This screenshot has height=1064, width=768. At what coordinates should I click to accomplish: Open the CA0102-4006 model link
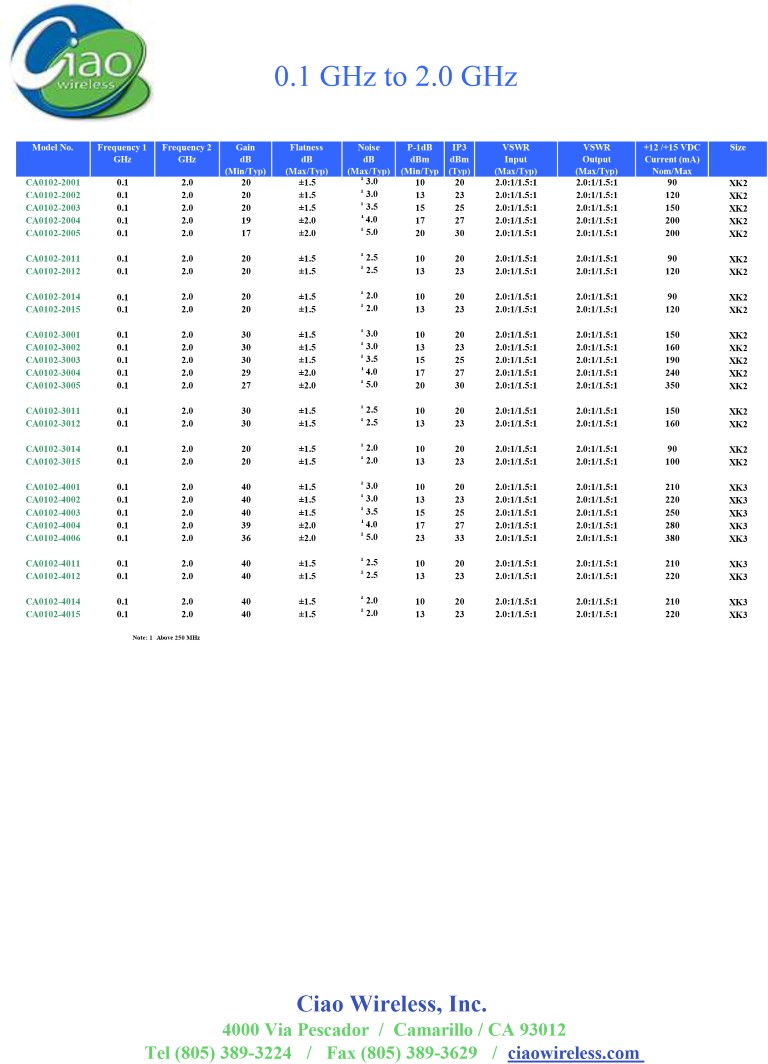click(x=53, y=537)
